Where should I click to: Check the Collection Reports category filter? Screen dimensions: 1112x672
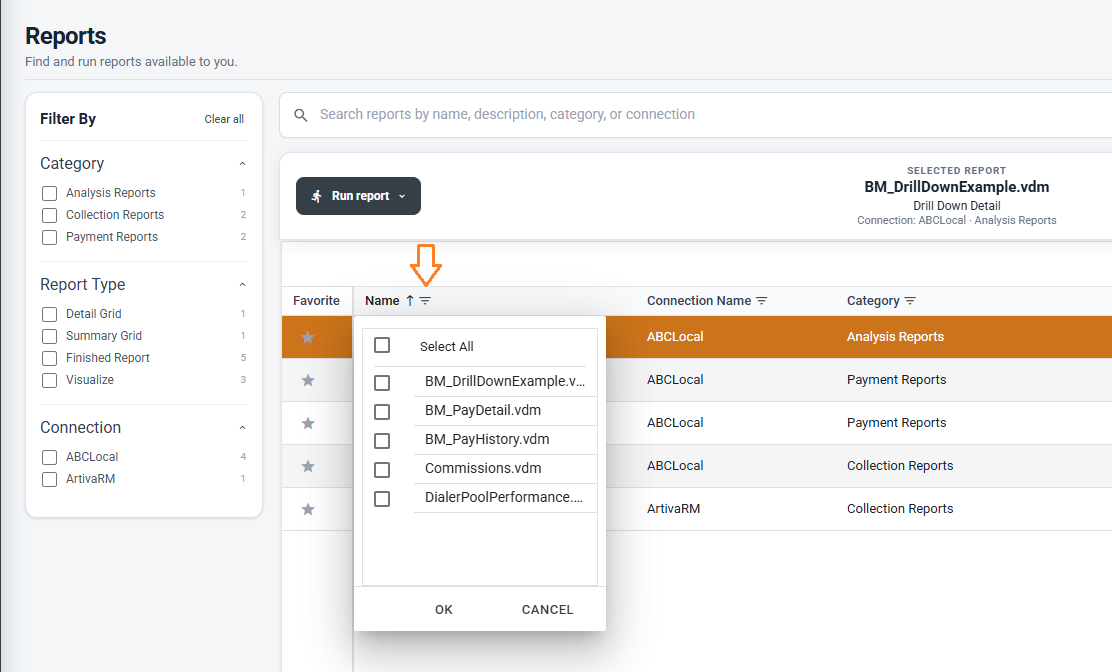49,215
